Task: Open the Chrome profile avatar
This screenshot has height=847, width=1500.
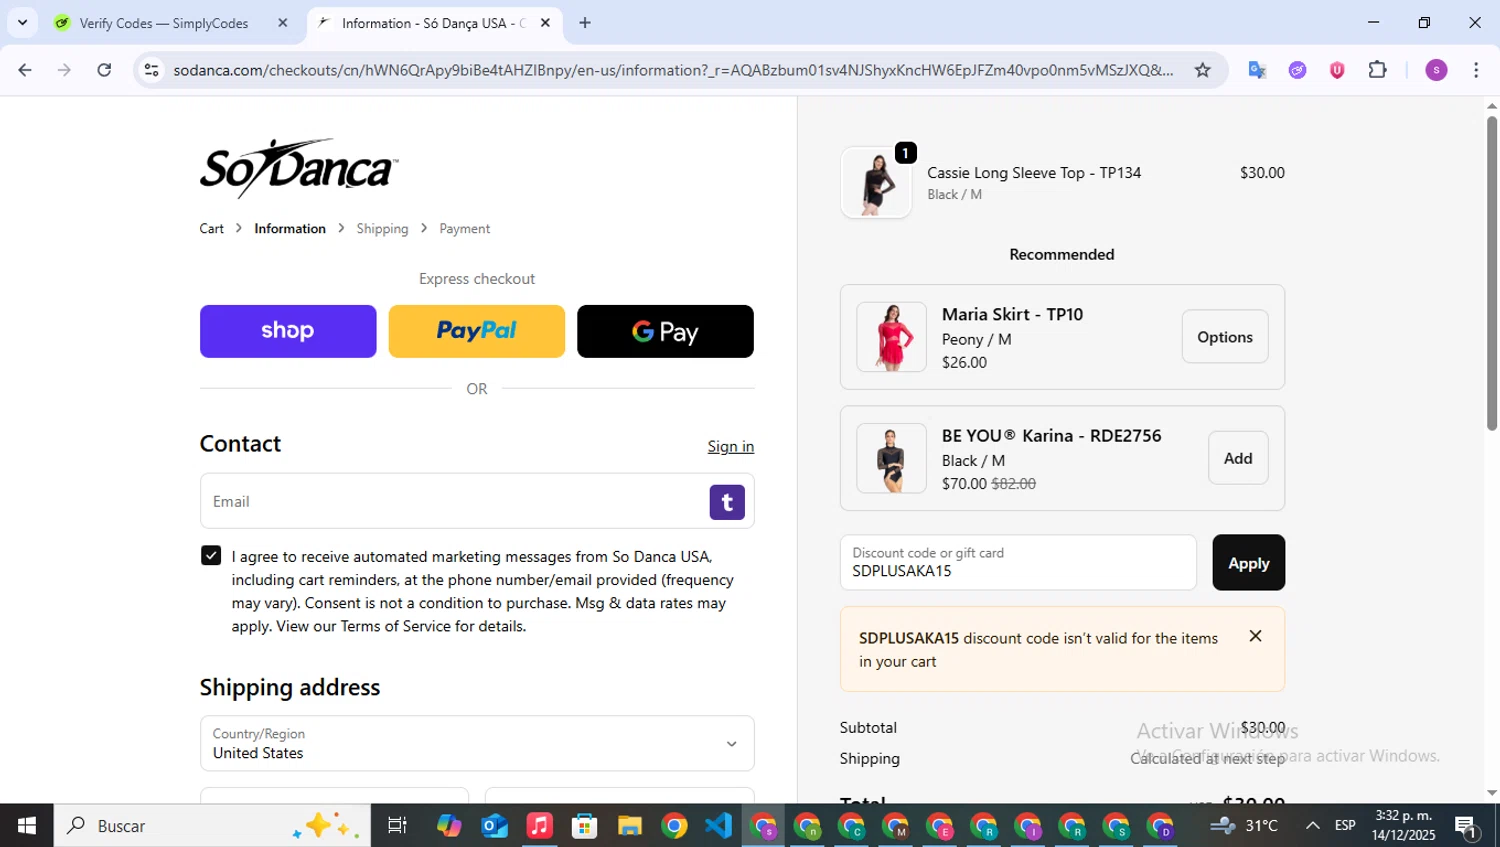Action: point(1436,70)
